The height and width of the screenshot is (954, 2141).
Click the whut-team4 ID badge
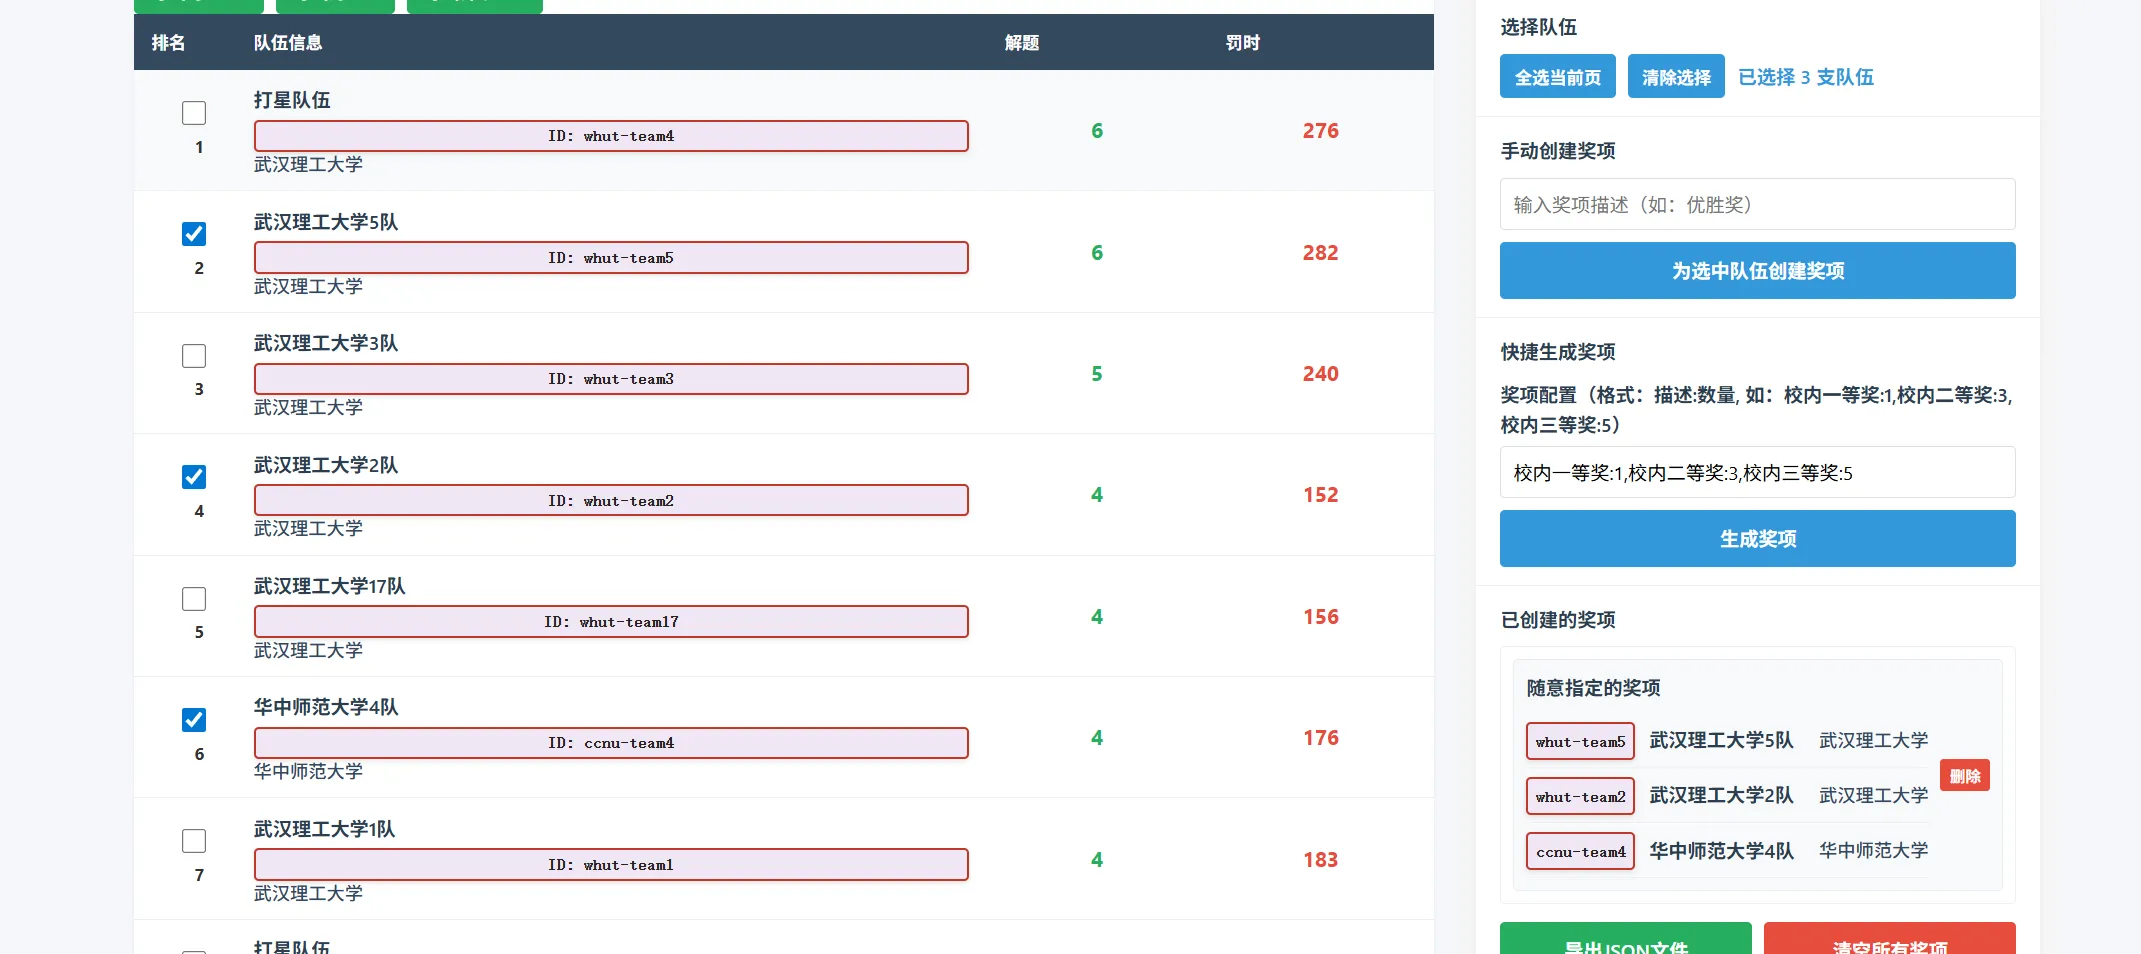tap(611, 136)
